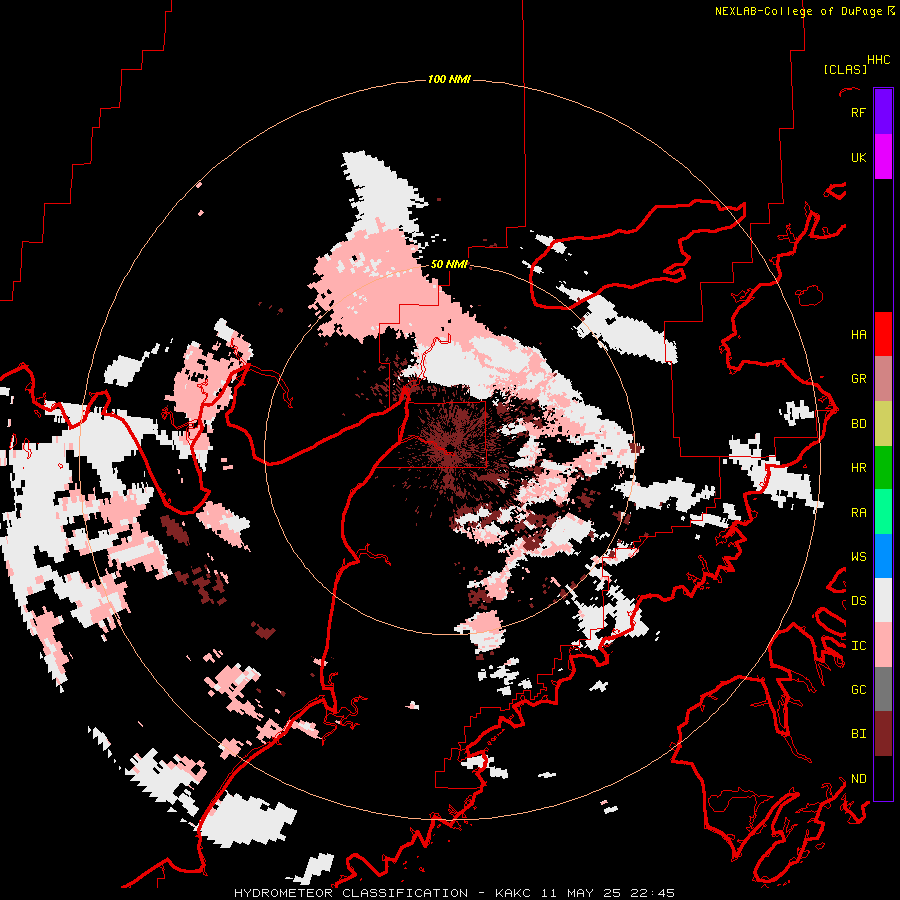The image size is (900, 900).
Task: Click the DS white legend swatch
Action: [x=883, y=600]
